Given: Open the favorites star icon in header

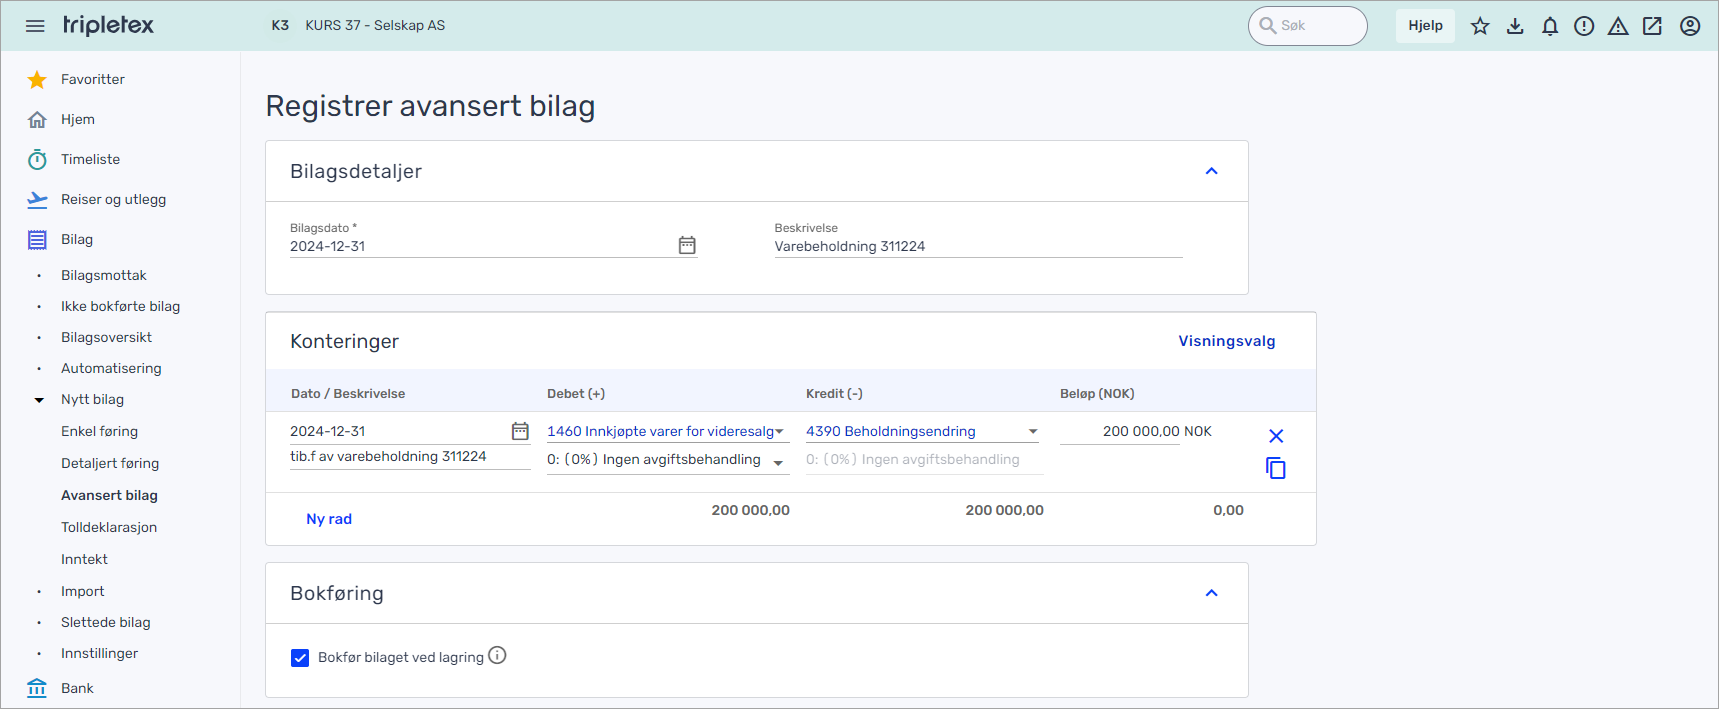Looking at the screenshot, I should tap(1480, 26).
